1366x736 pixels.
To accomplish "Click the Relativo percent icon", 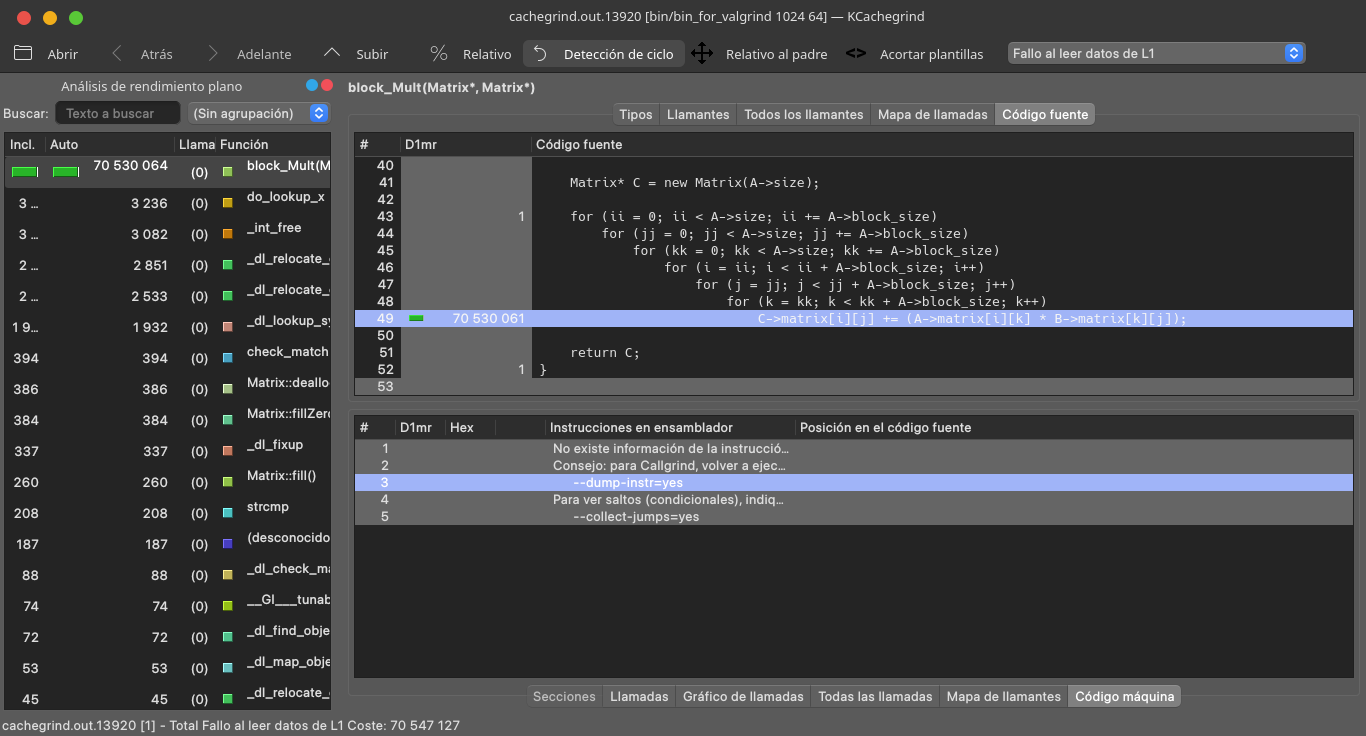I will pos(439,54).
